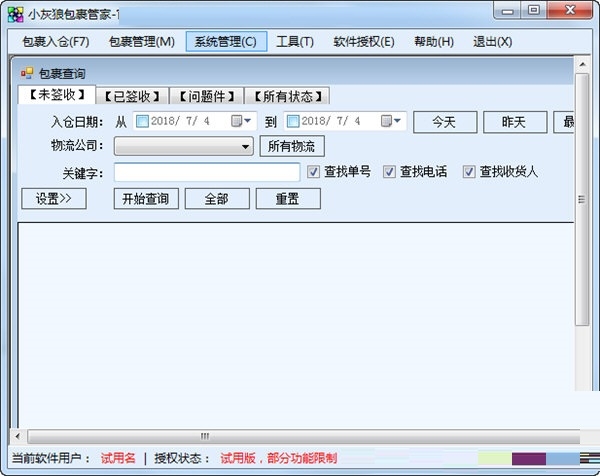This screenshot has height=476, width=600.
Task: Click the blue swatch in status bar
Action: [562, 458]
